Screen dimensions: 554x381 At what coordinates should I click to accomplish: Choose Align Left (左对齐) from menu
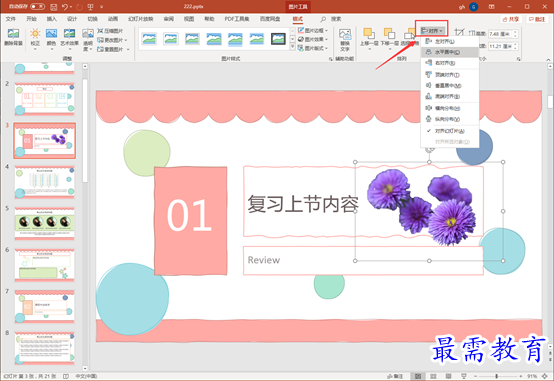[x=450, y=41]
